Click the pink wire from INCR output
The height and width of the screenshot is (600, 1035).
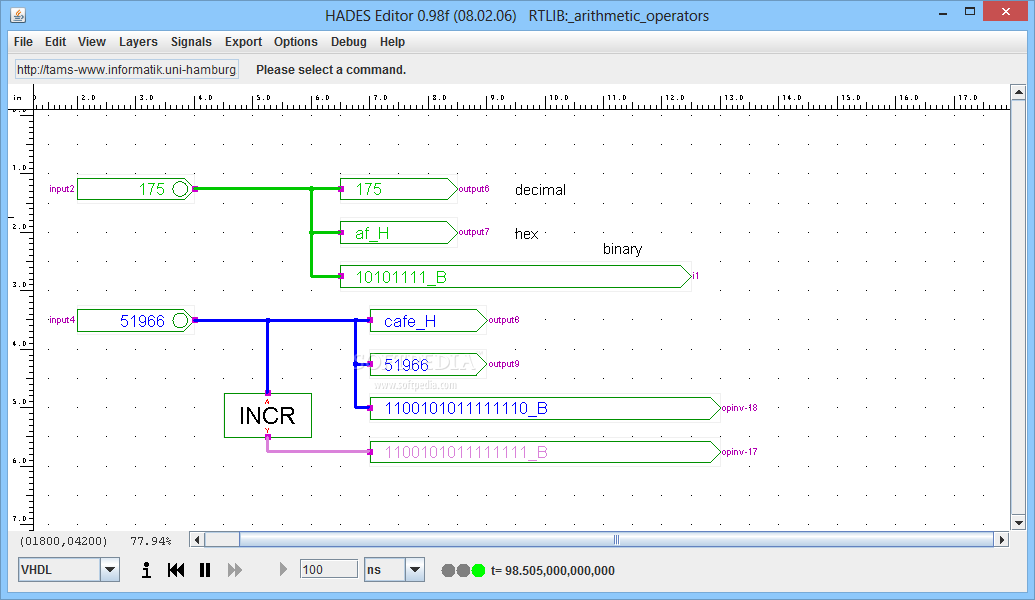coord(319,451)
